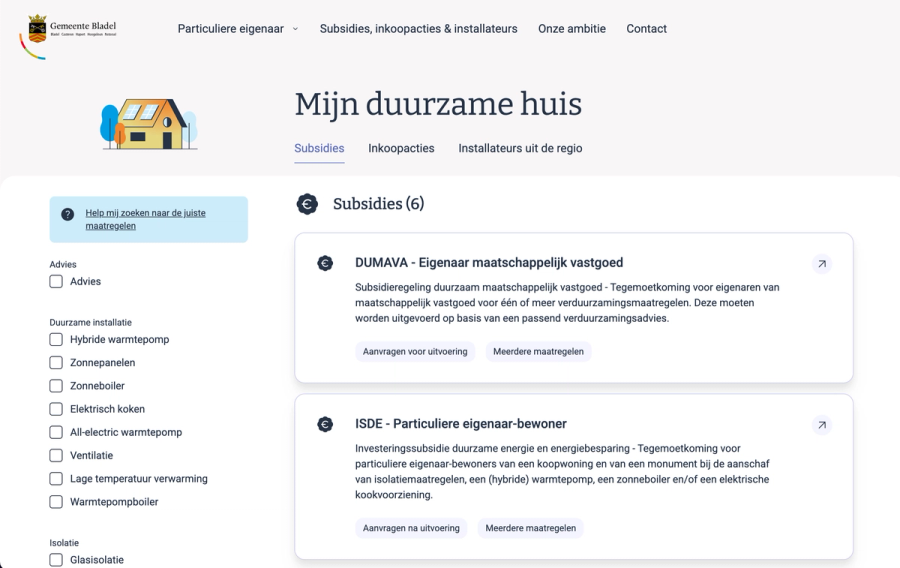900x568 pixels.
Task: Click the Gemeente Bladel logo
Action: coord(68,37)
